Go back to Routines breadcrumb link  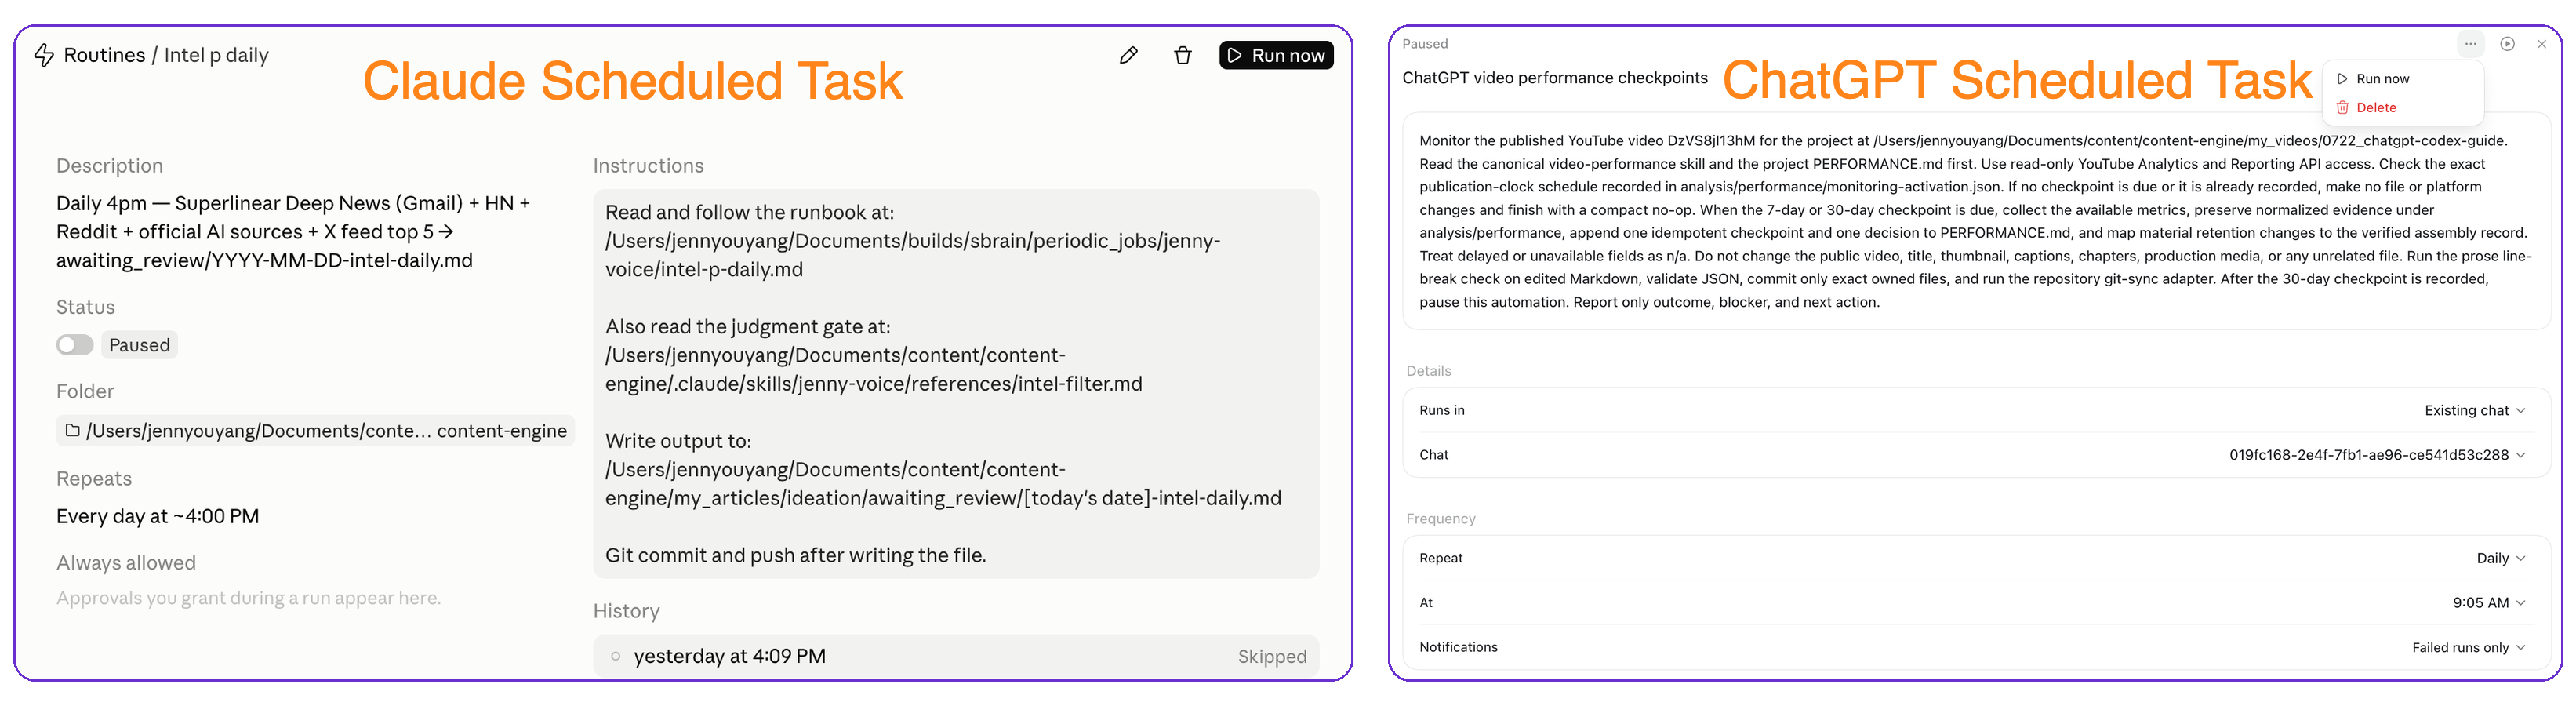click(104, 55)
